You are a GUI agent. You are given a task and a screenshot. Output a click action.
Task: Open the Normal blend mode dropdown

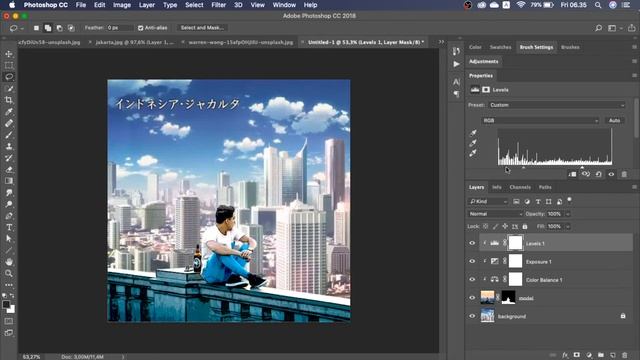coord(496,214)
